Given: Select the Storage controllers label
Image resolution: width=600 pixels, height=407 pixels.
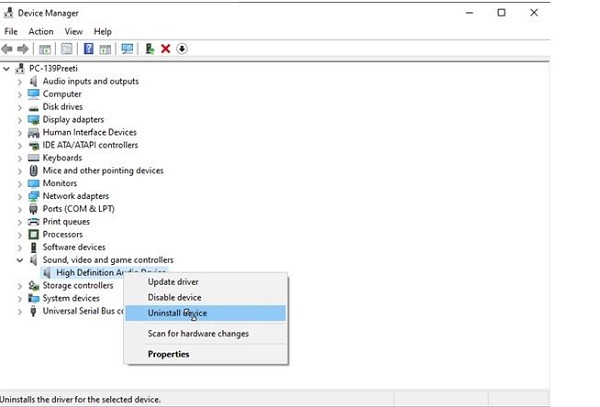Looking at the screenshot, I should click(x=78, y=285).
